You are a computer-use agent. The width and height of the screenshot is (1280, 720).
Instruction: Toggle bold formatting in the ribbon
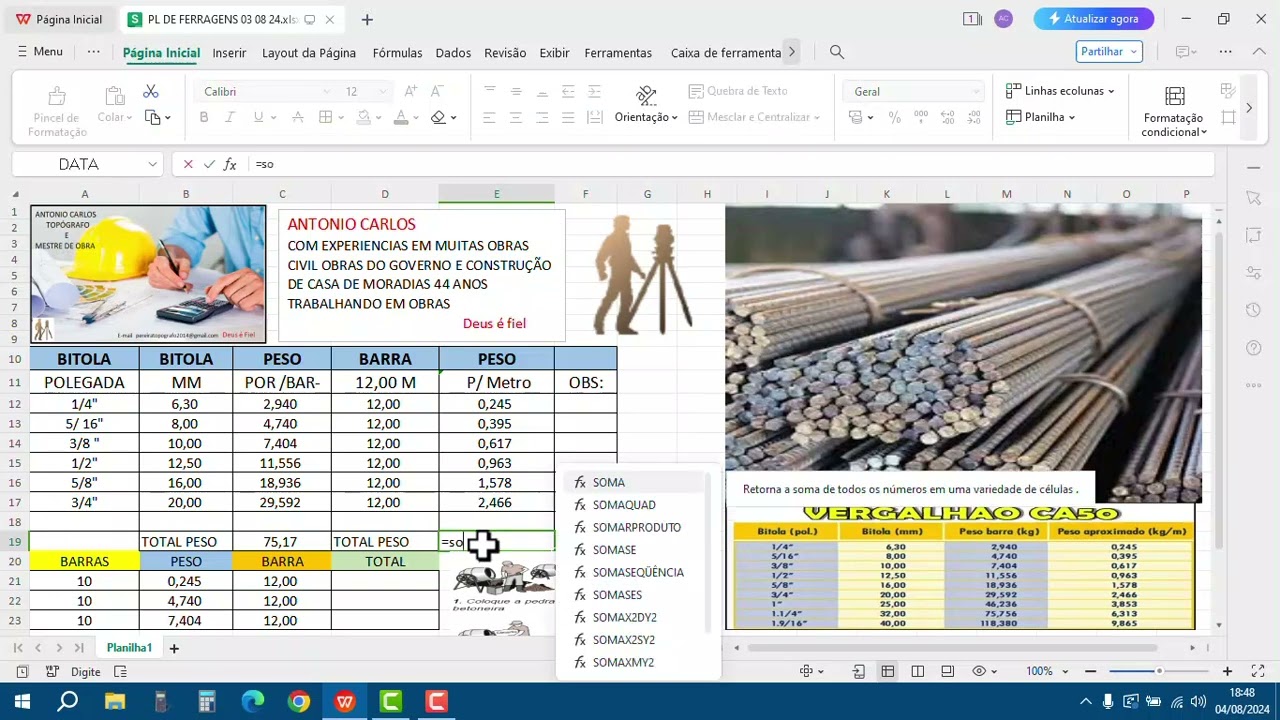coord(204,117)
